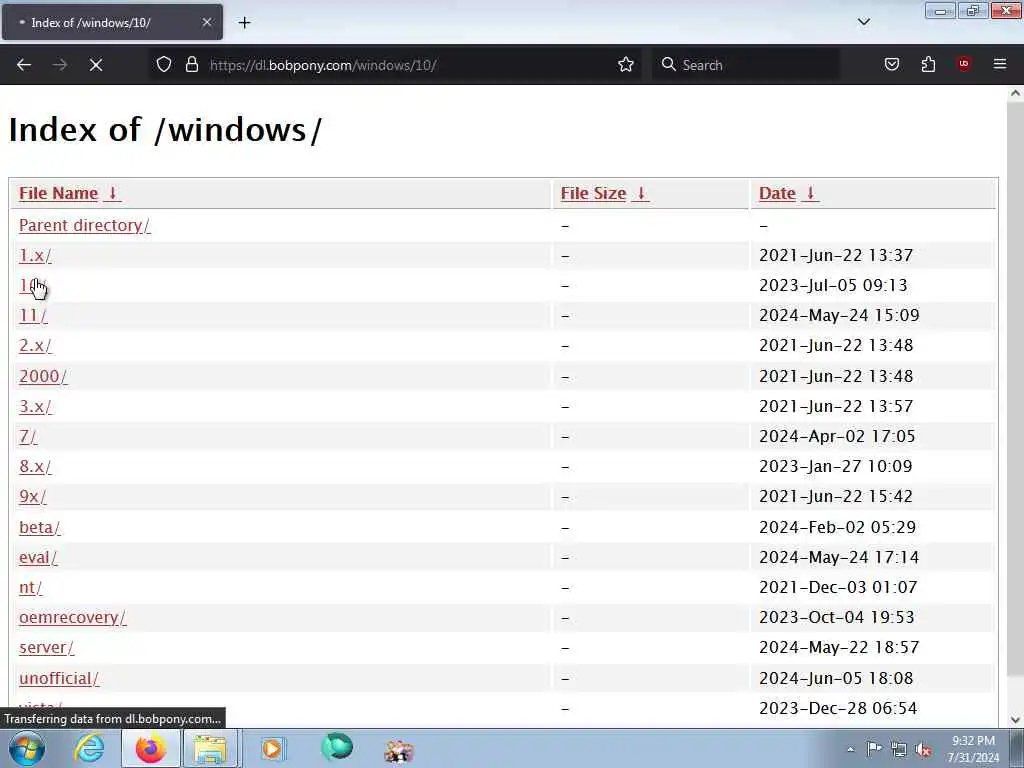
Task: Click the page scrollbar up arrow
Action: click(x=1015, y=93)
